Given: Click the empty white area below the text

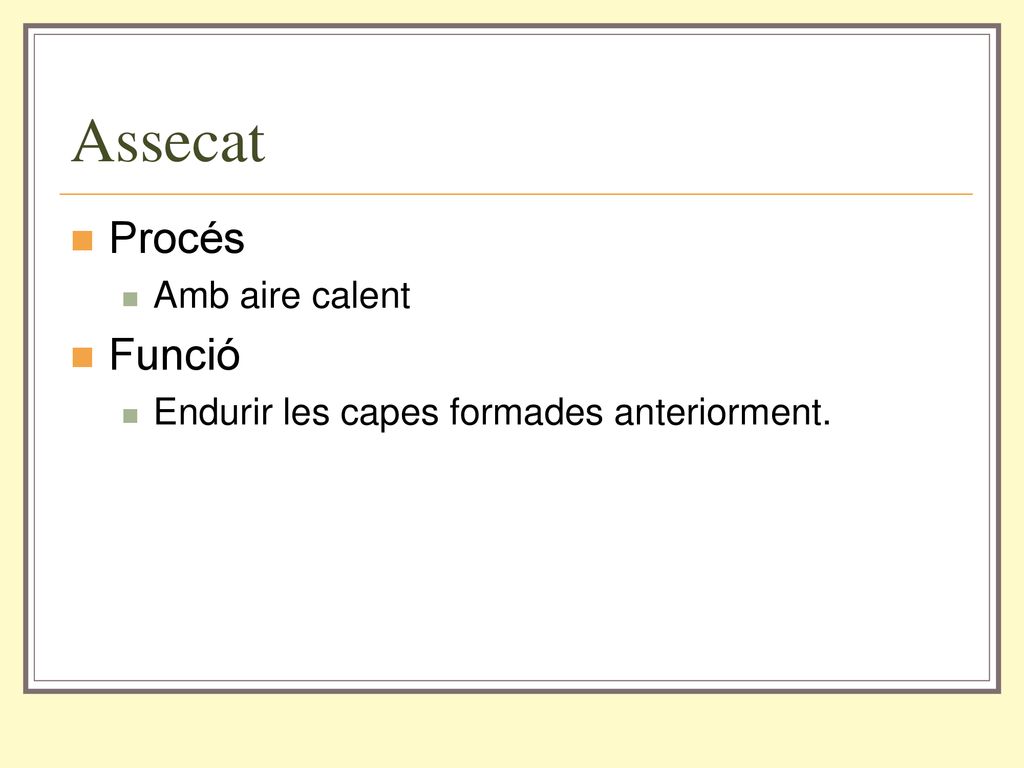Looking at the screenshot, I should (x=512, y=555).
